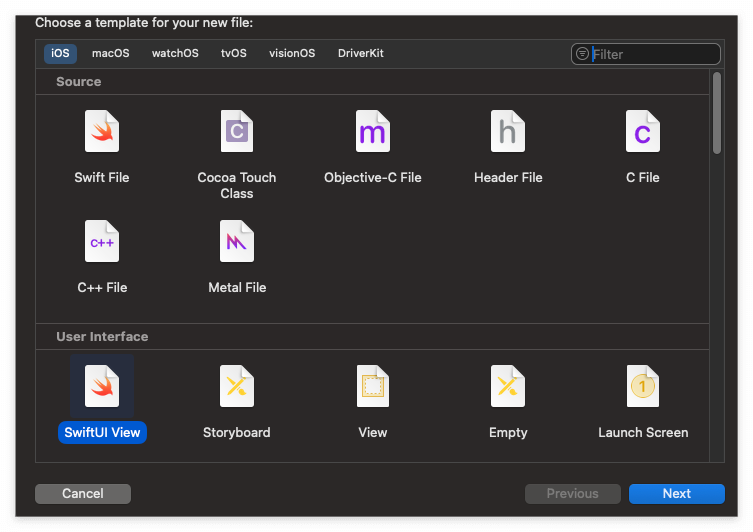Click the 'C++ File' label
Image resolution: width=753 pixels, height=532 pixels.
point(102,288)
